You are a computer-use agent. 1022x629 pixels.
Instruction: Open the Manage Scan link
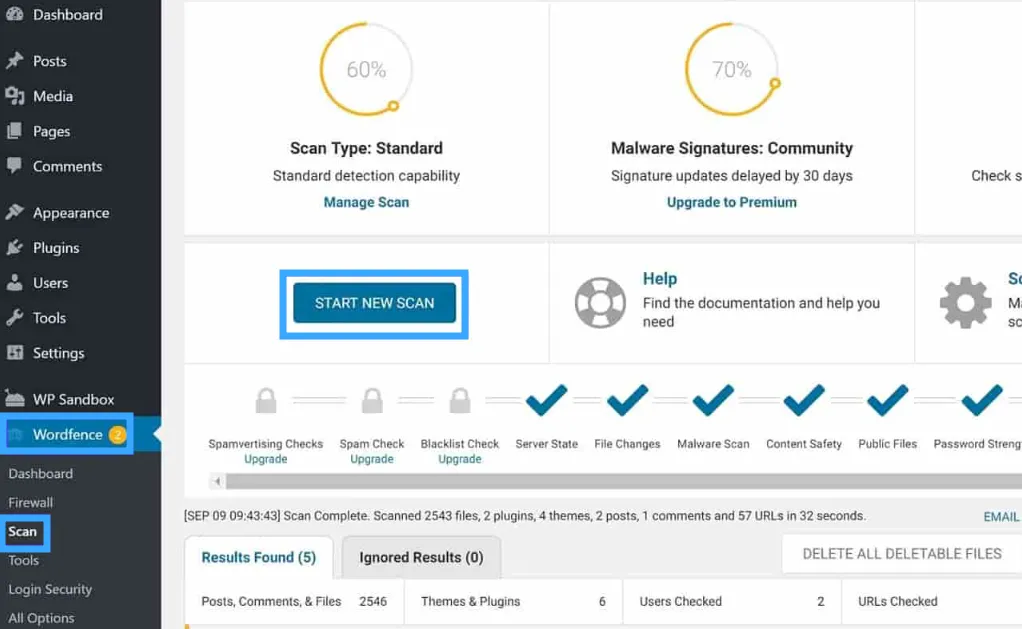coord(367,201)
